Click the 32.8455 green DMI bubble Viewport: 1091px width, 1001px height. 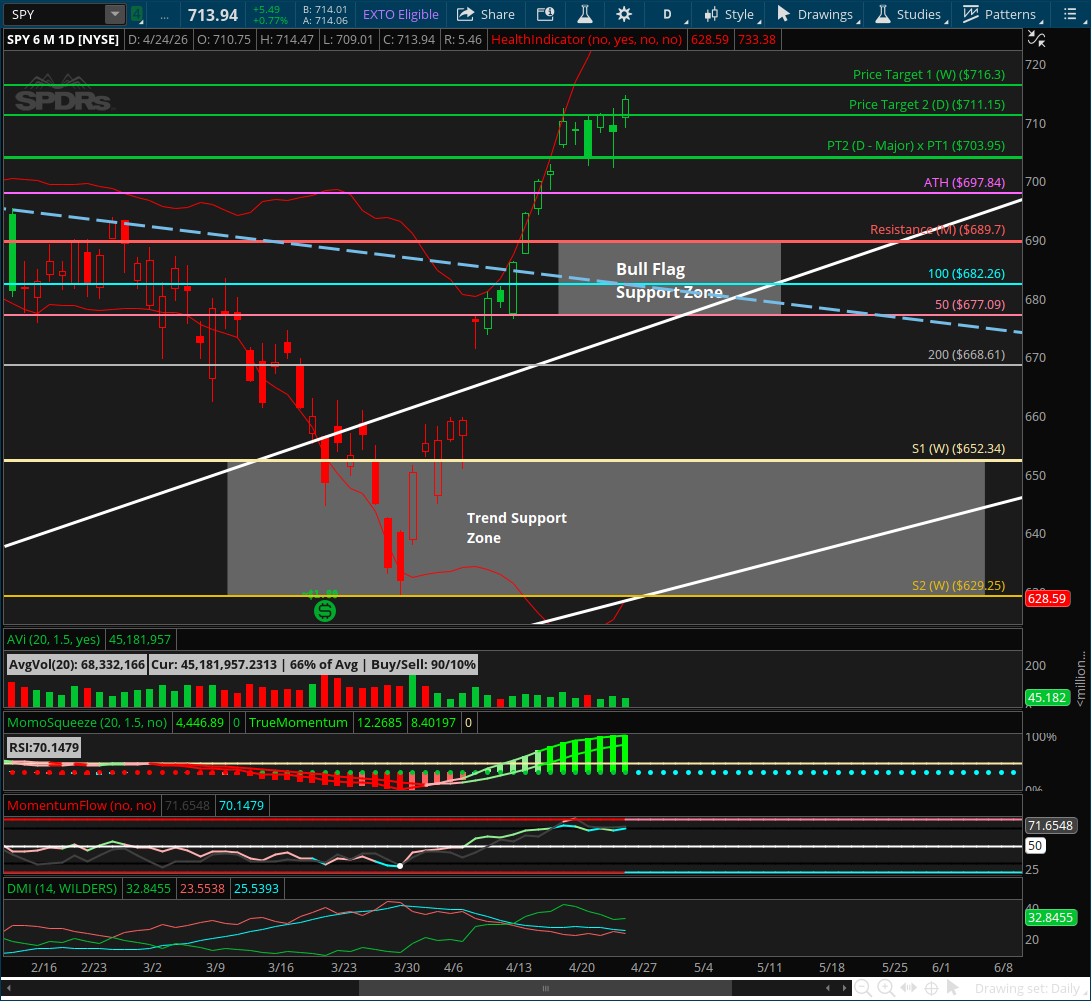pyautogui.click(x=1050, y=918)
